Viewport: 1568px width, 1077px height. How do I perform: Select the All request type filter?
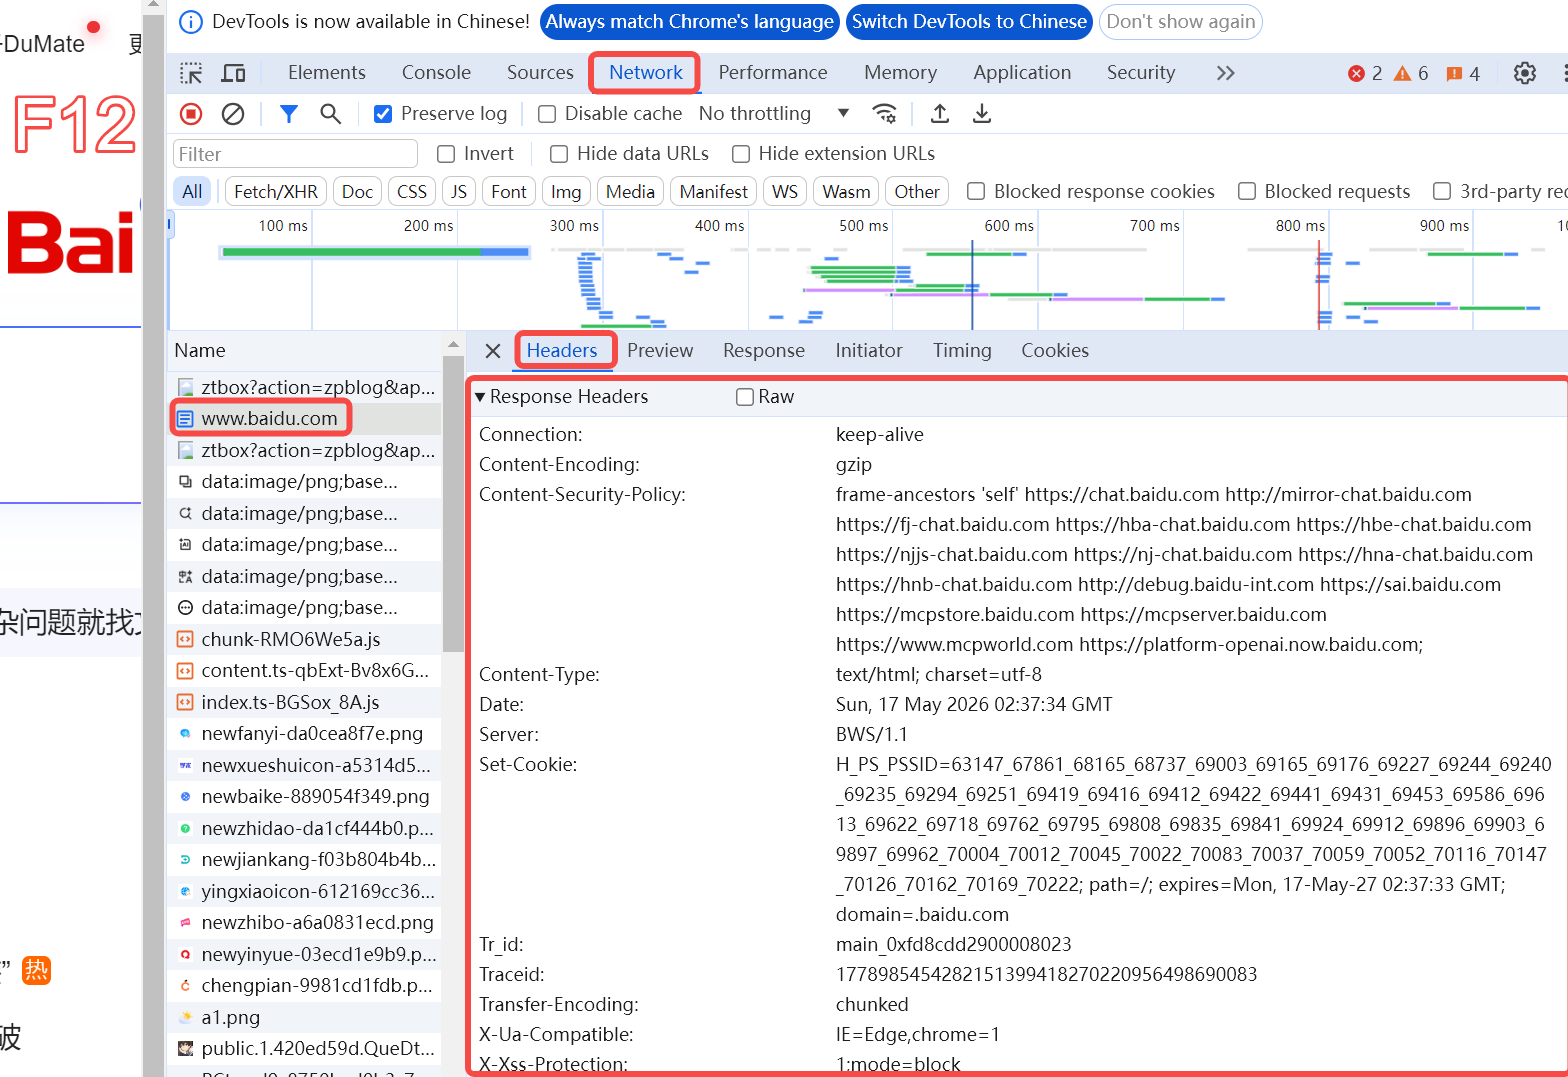coord(192,191)
